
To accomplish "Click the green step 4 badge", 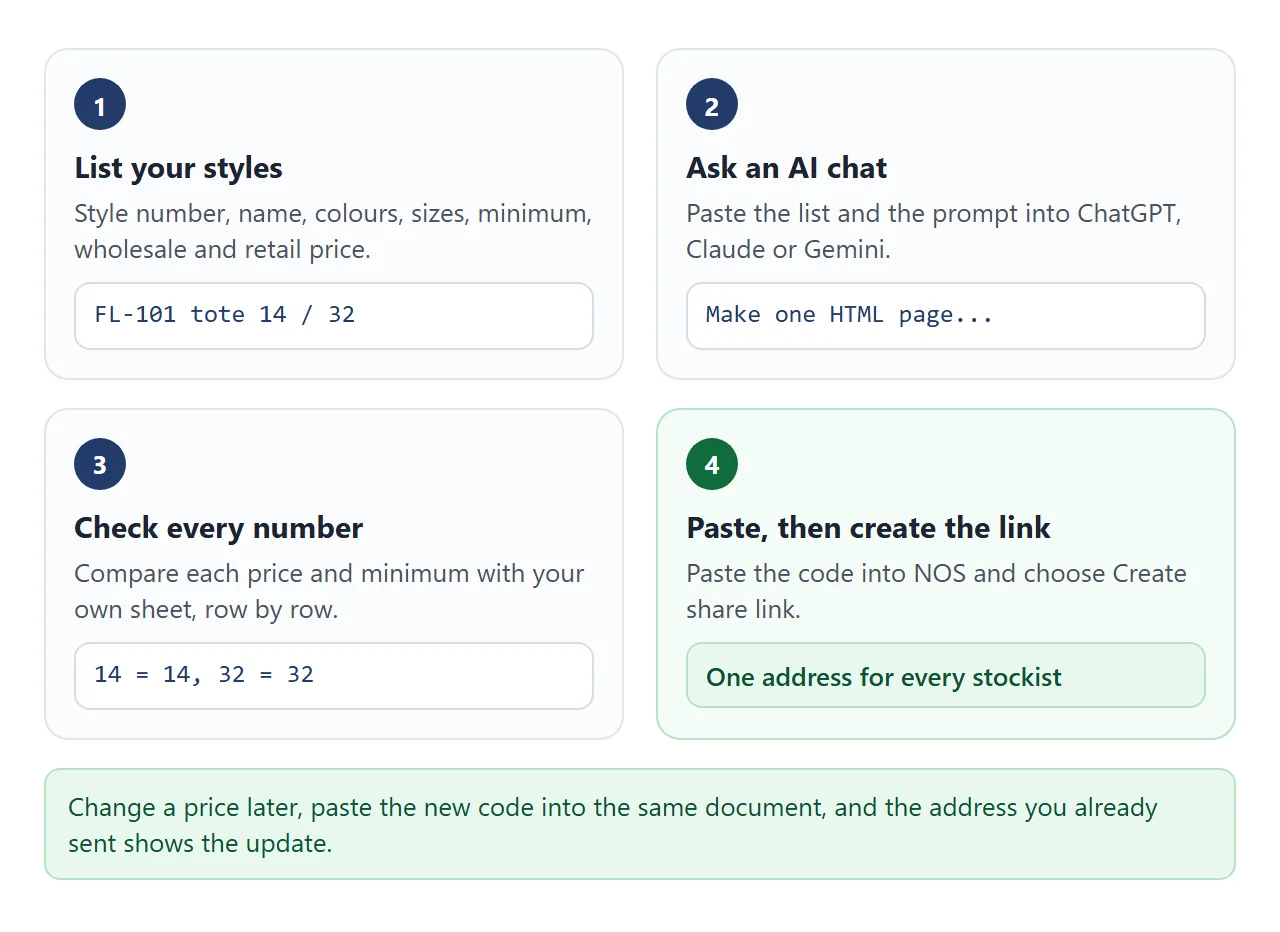I will 712,464.
